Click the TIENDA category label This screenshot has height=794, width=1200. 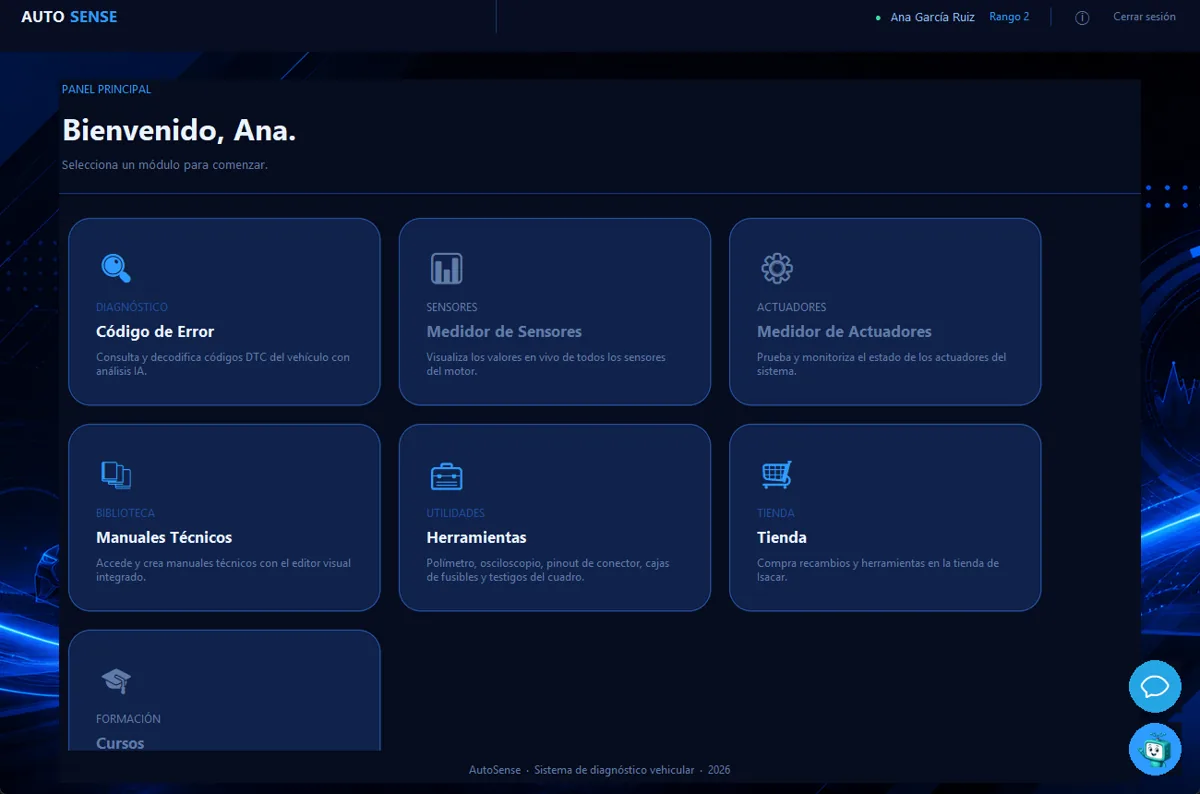point(776,513)
